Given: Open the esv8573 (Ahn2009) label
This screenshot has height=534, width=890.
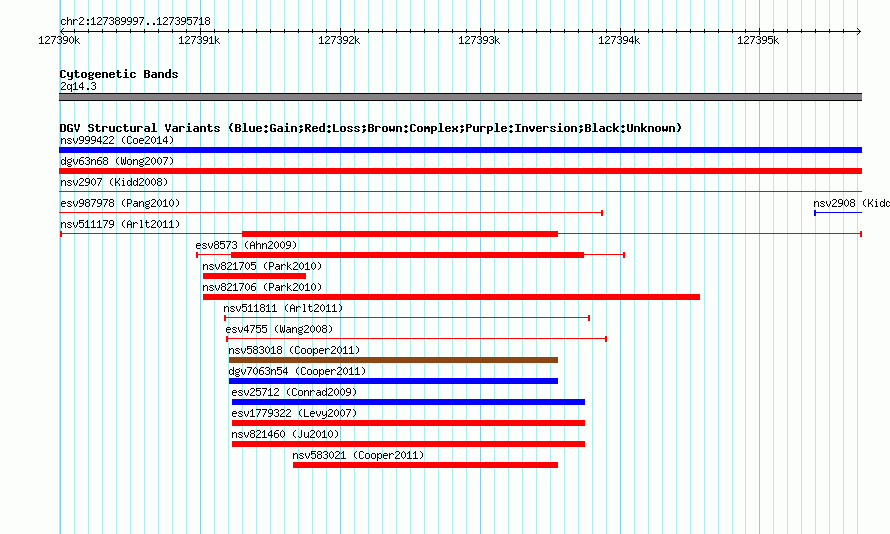Looking at the screenshot, I should 246,245.
